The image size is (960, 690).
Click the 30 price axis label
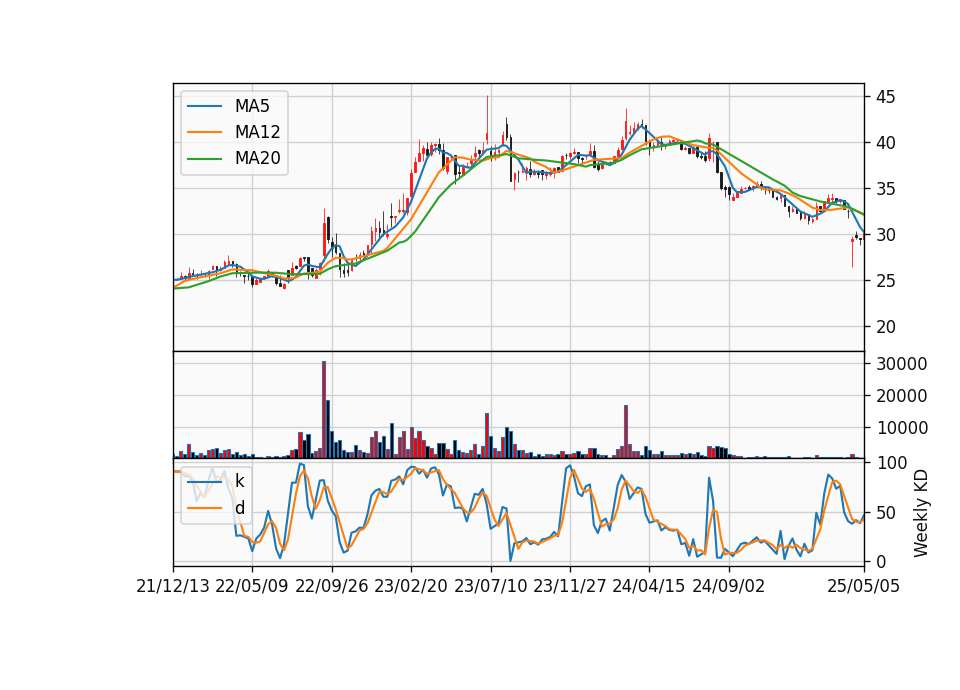(x=885, y=234)
